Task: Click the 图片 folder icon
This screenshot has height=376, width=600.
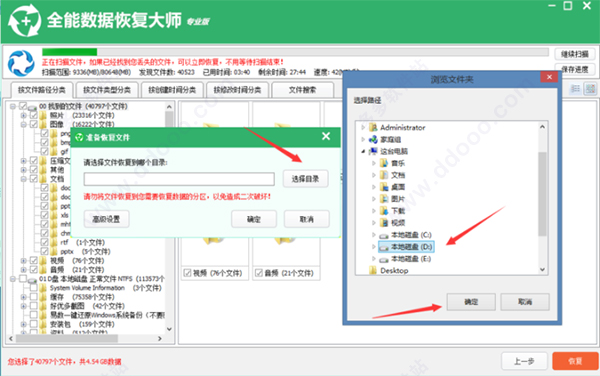Action: [384, 199]
